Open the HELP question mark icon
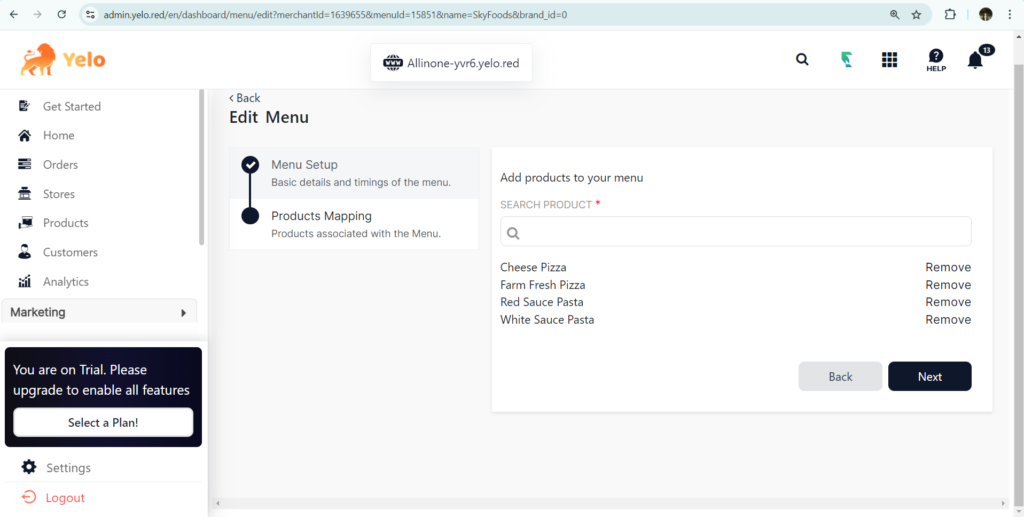Screen dimensions: 1024x517 [x=936, y=59]
